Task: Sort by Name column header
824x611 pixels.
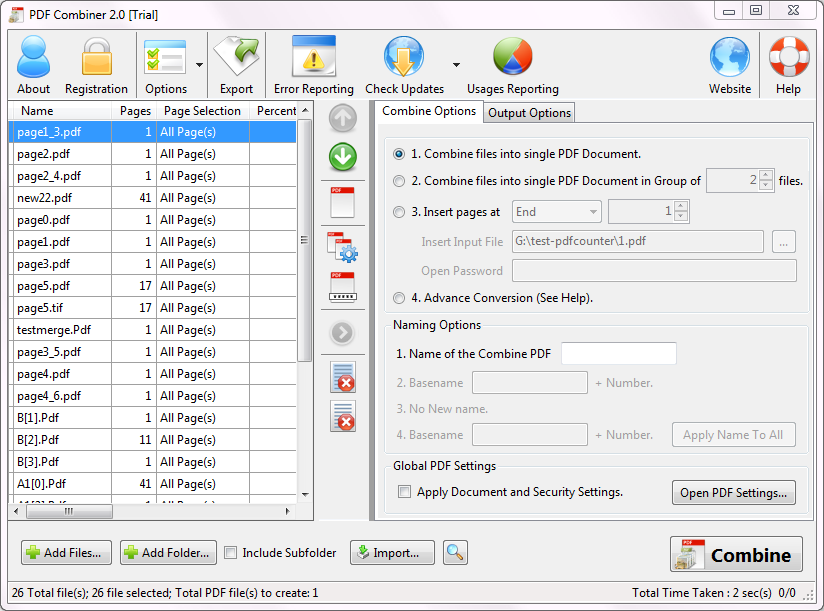Action: point(60,111)
